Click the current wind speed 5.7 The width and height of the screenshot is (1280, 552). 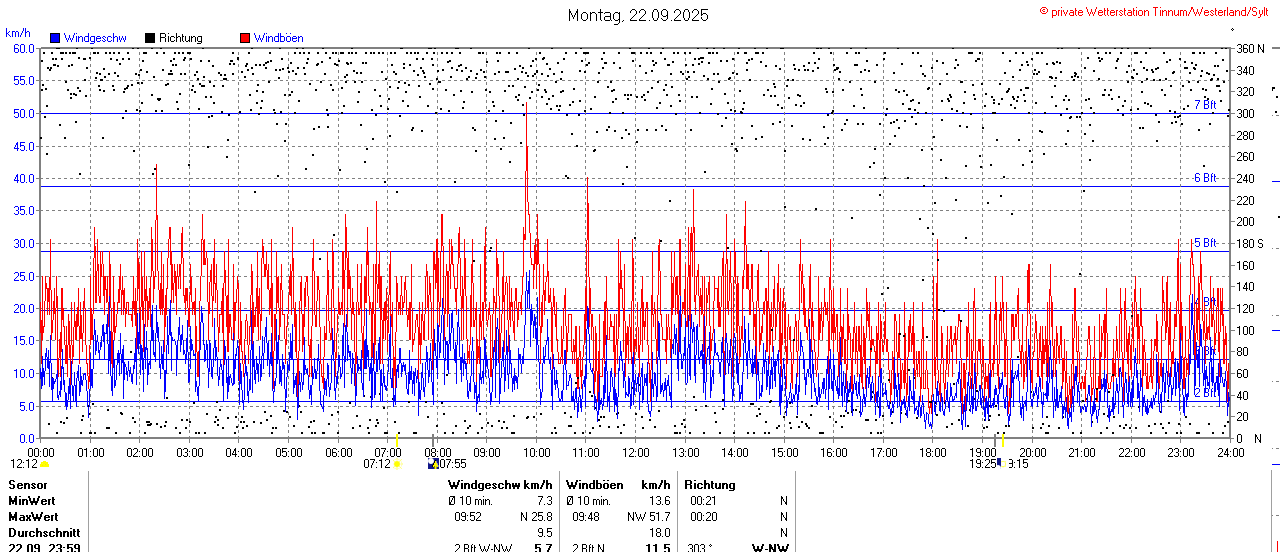(x=544, y=547)
